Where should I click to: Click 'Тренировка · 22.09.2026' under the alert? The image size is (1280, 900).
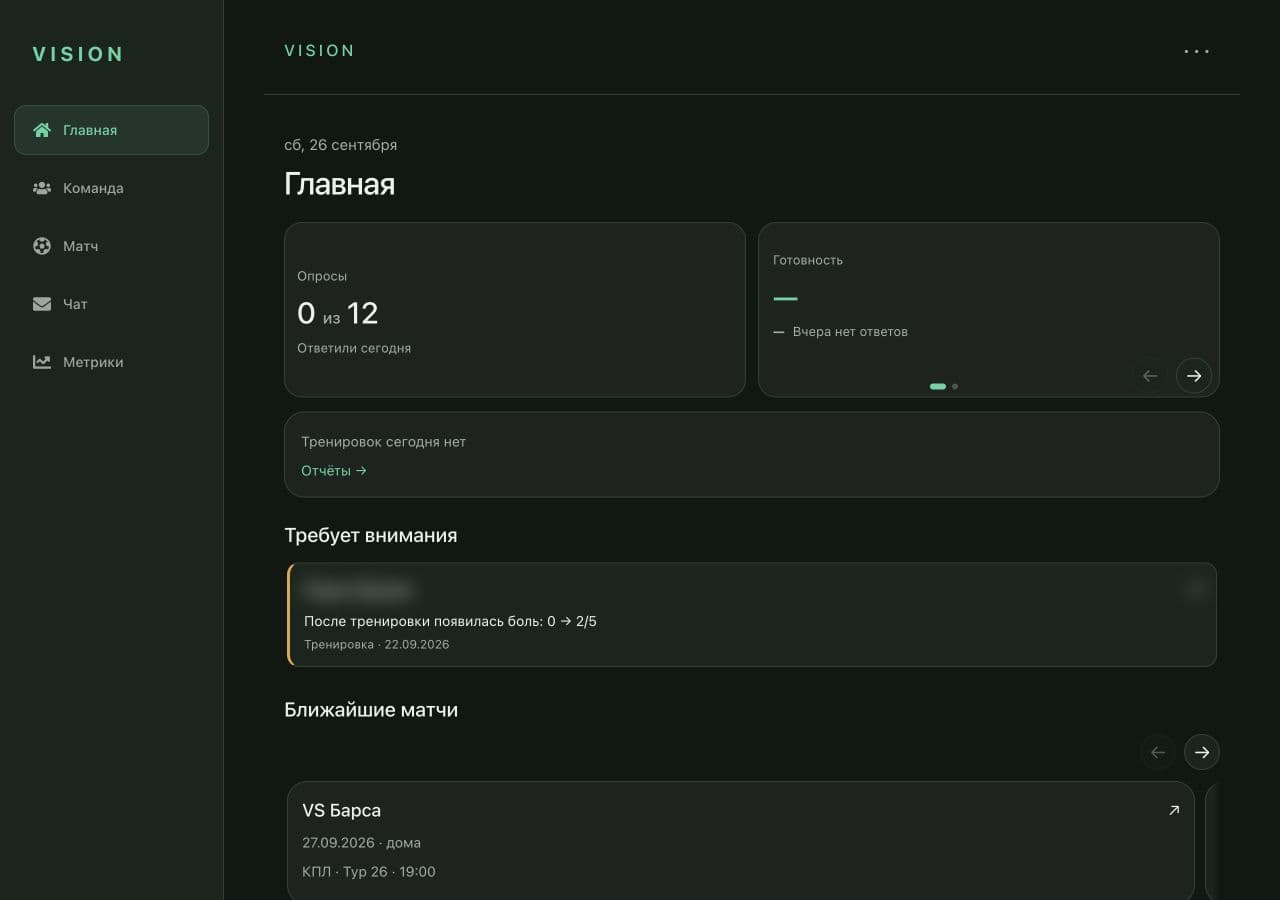click(x=377, y=644)
